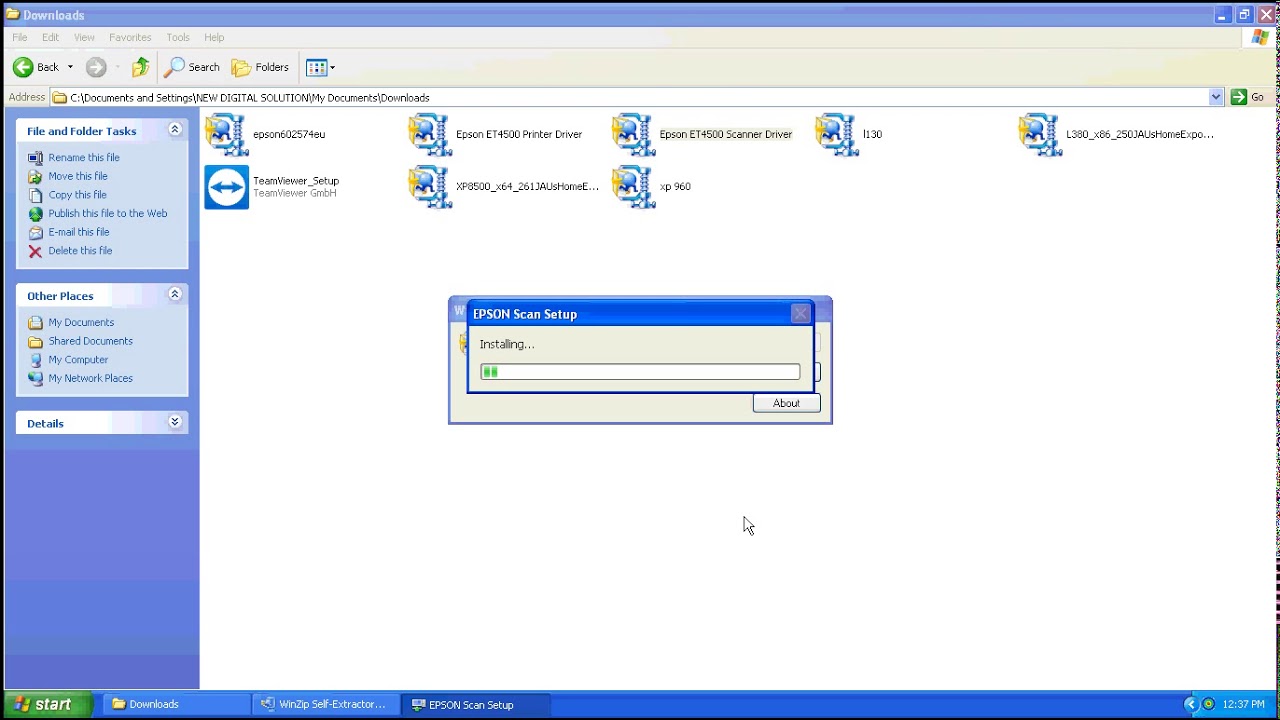Image resolution: width=1280 pixels, height=720 pixels.
Task: Click Rename this file
Action: (84, 157)
